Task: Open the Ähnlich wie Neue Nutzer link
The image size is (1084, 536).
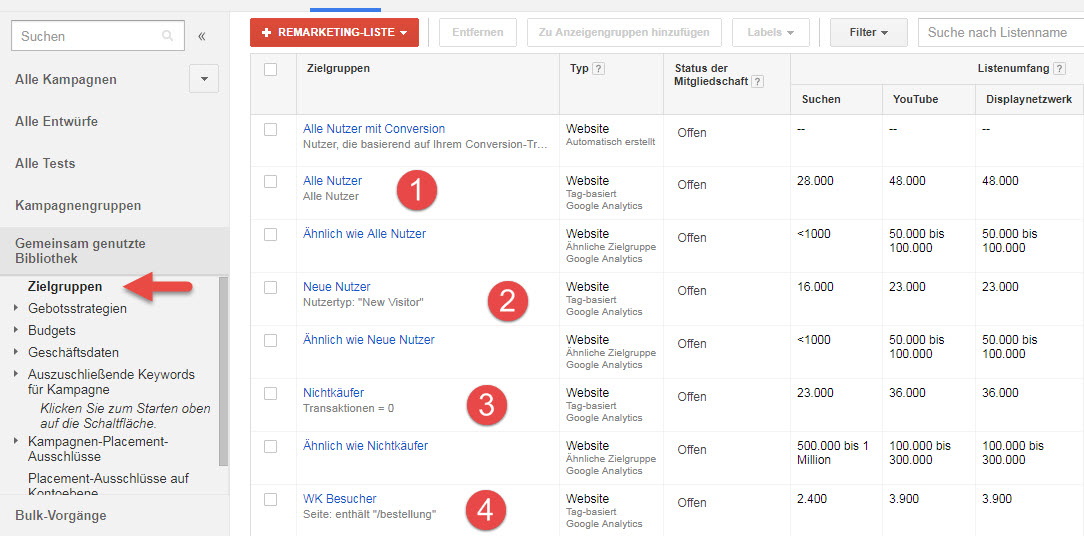Action: 369,340
